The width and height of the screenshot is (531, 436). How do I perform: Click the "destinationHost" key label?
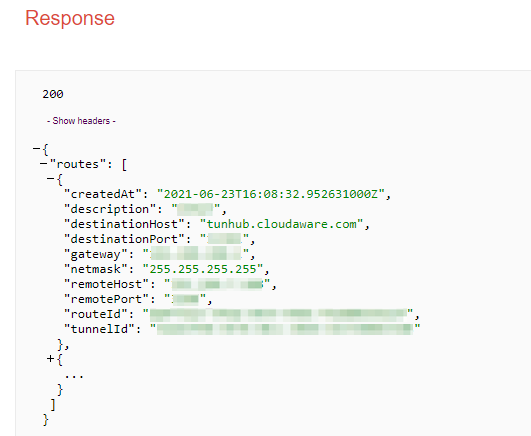point(124,224)
